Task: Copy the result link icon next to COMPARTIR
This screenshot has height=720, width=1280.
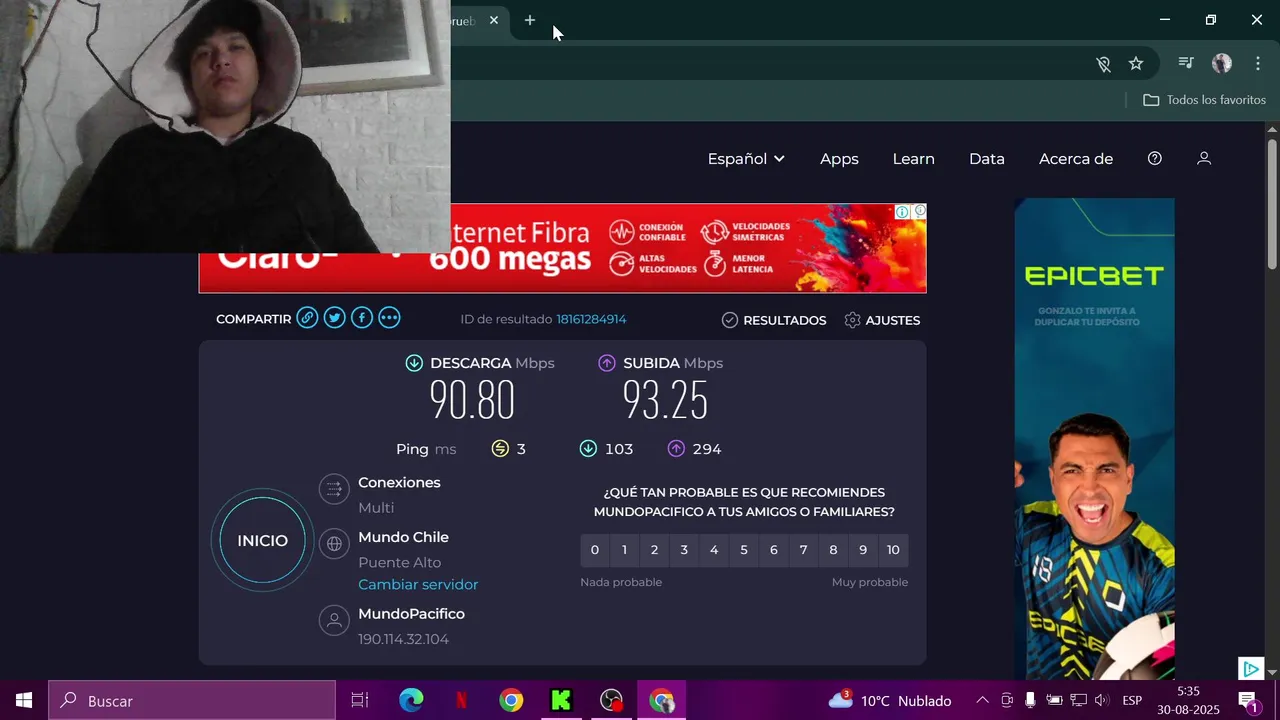Action: coord(307,318)
